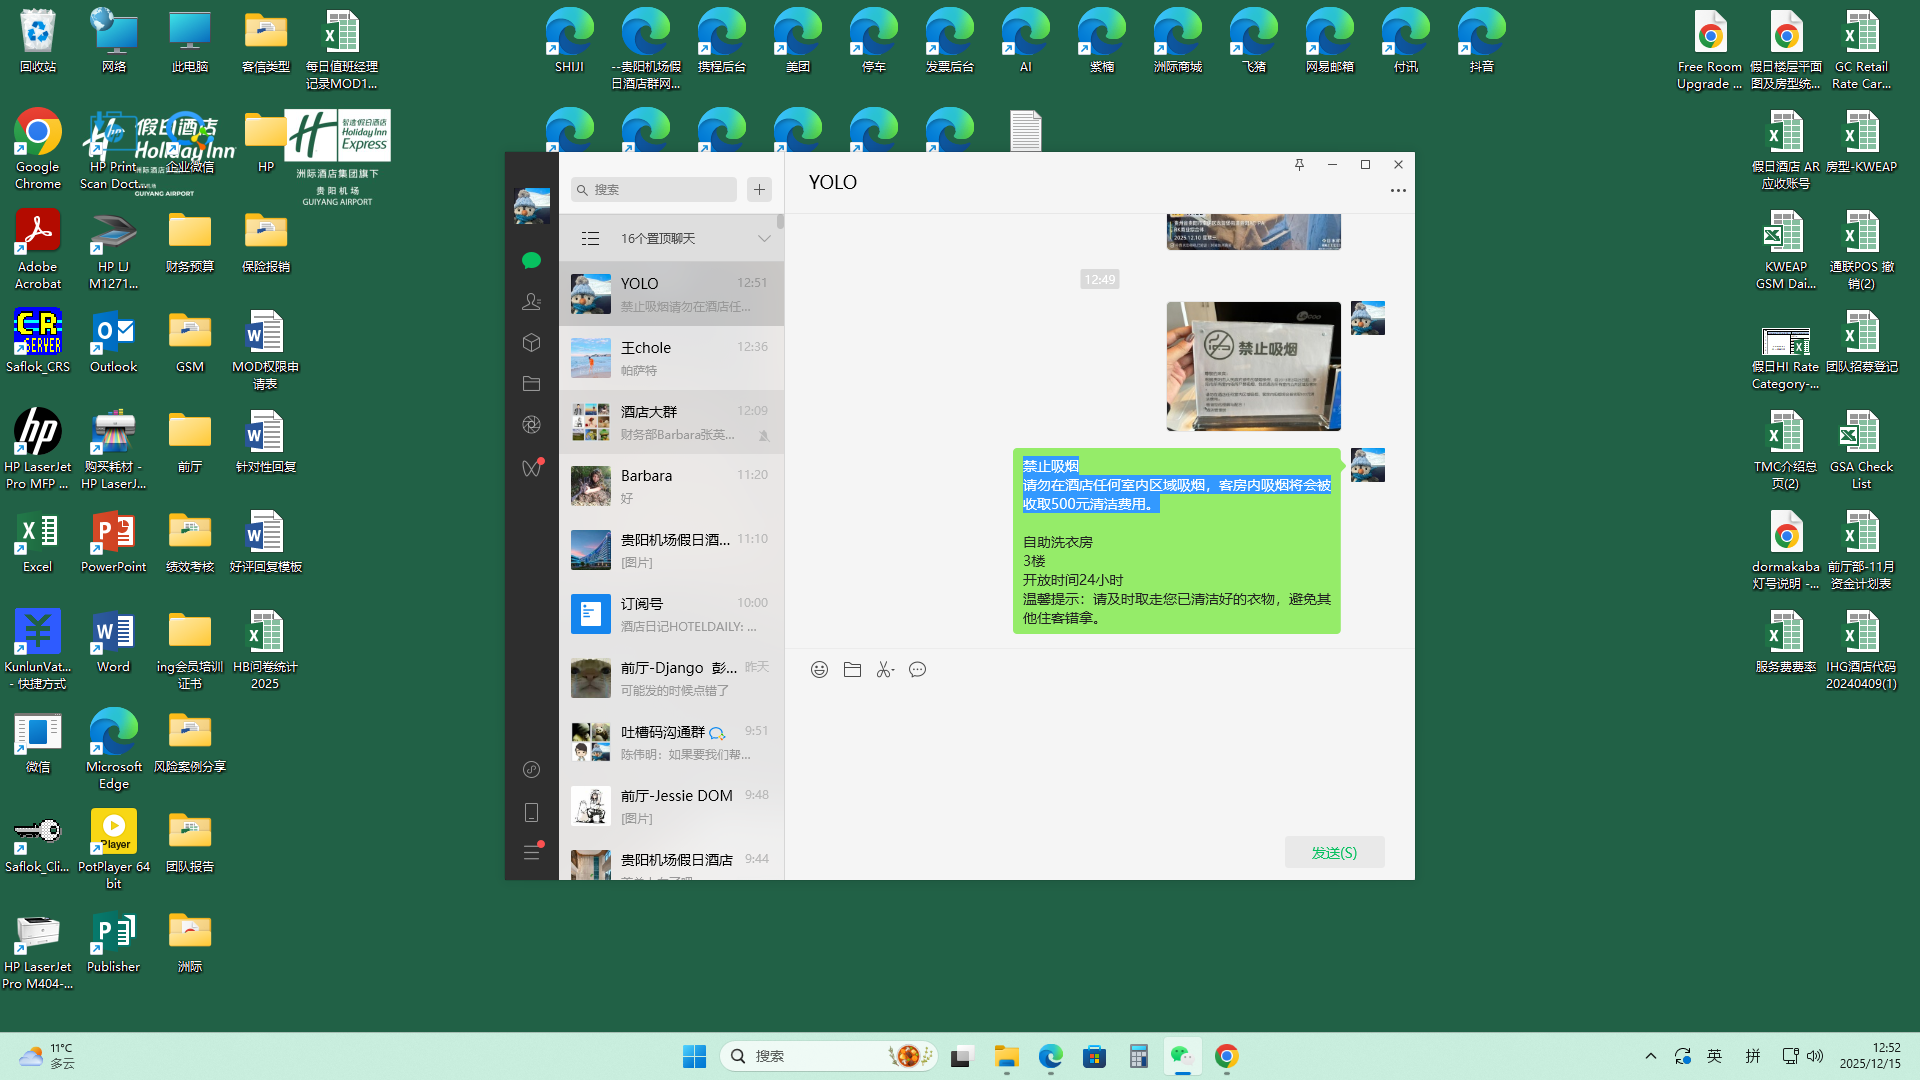
Task: Click the plus button beside search
Action: tap(759, 189)
